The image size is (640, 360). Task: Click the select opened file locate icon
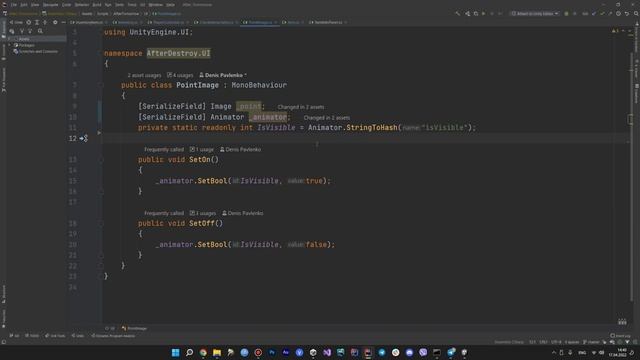pyautogui.click(x=29, y=22)
